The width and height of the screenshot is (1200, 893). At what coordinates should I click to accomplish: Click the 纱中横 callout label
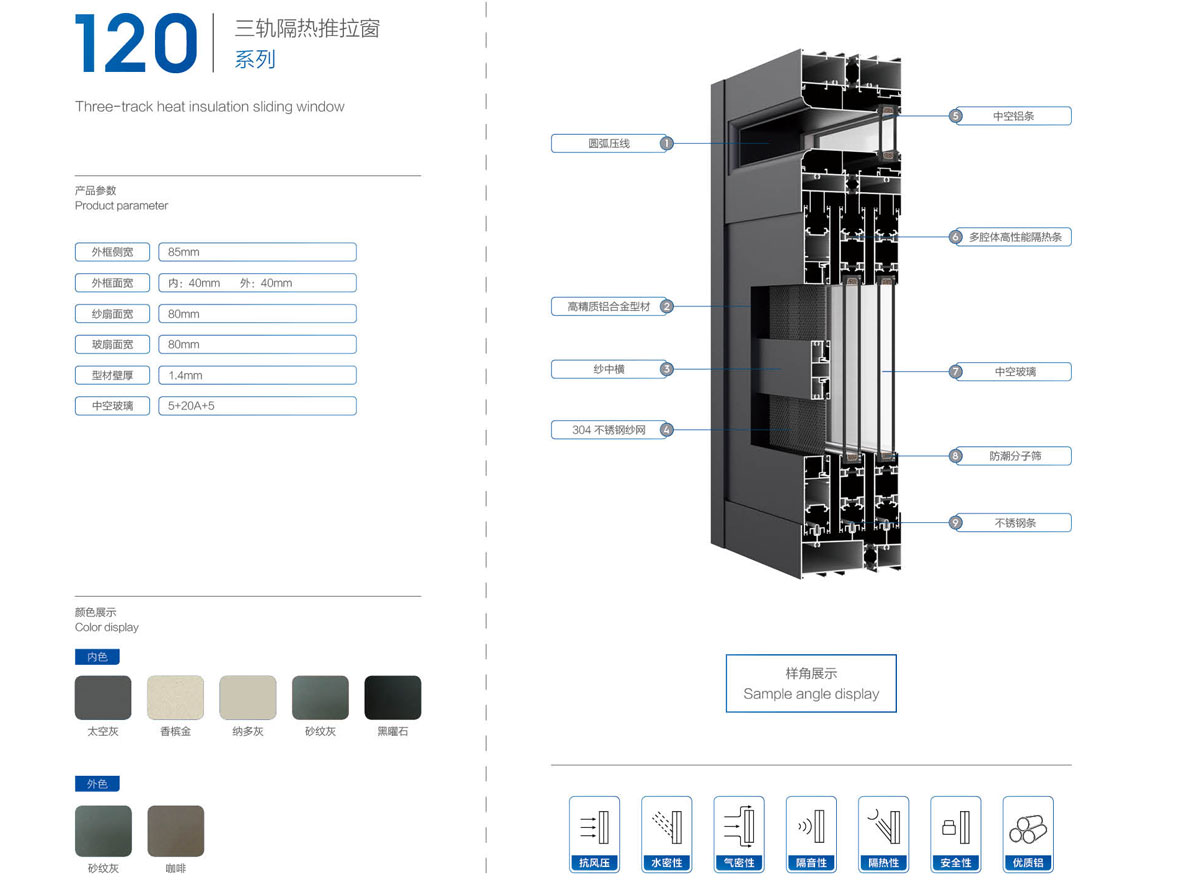(609, 369)
